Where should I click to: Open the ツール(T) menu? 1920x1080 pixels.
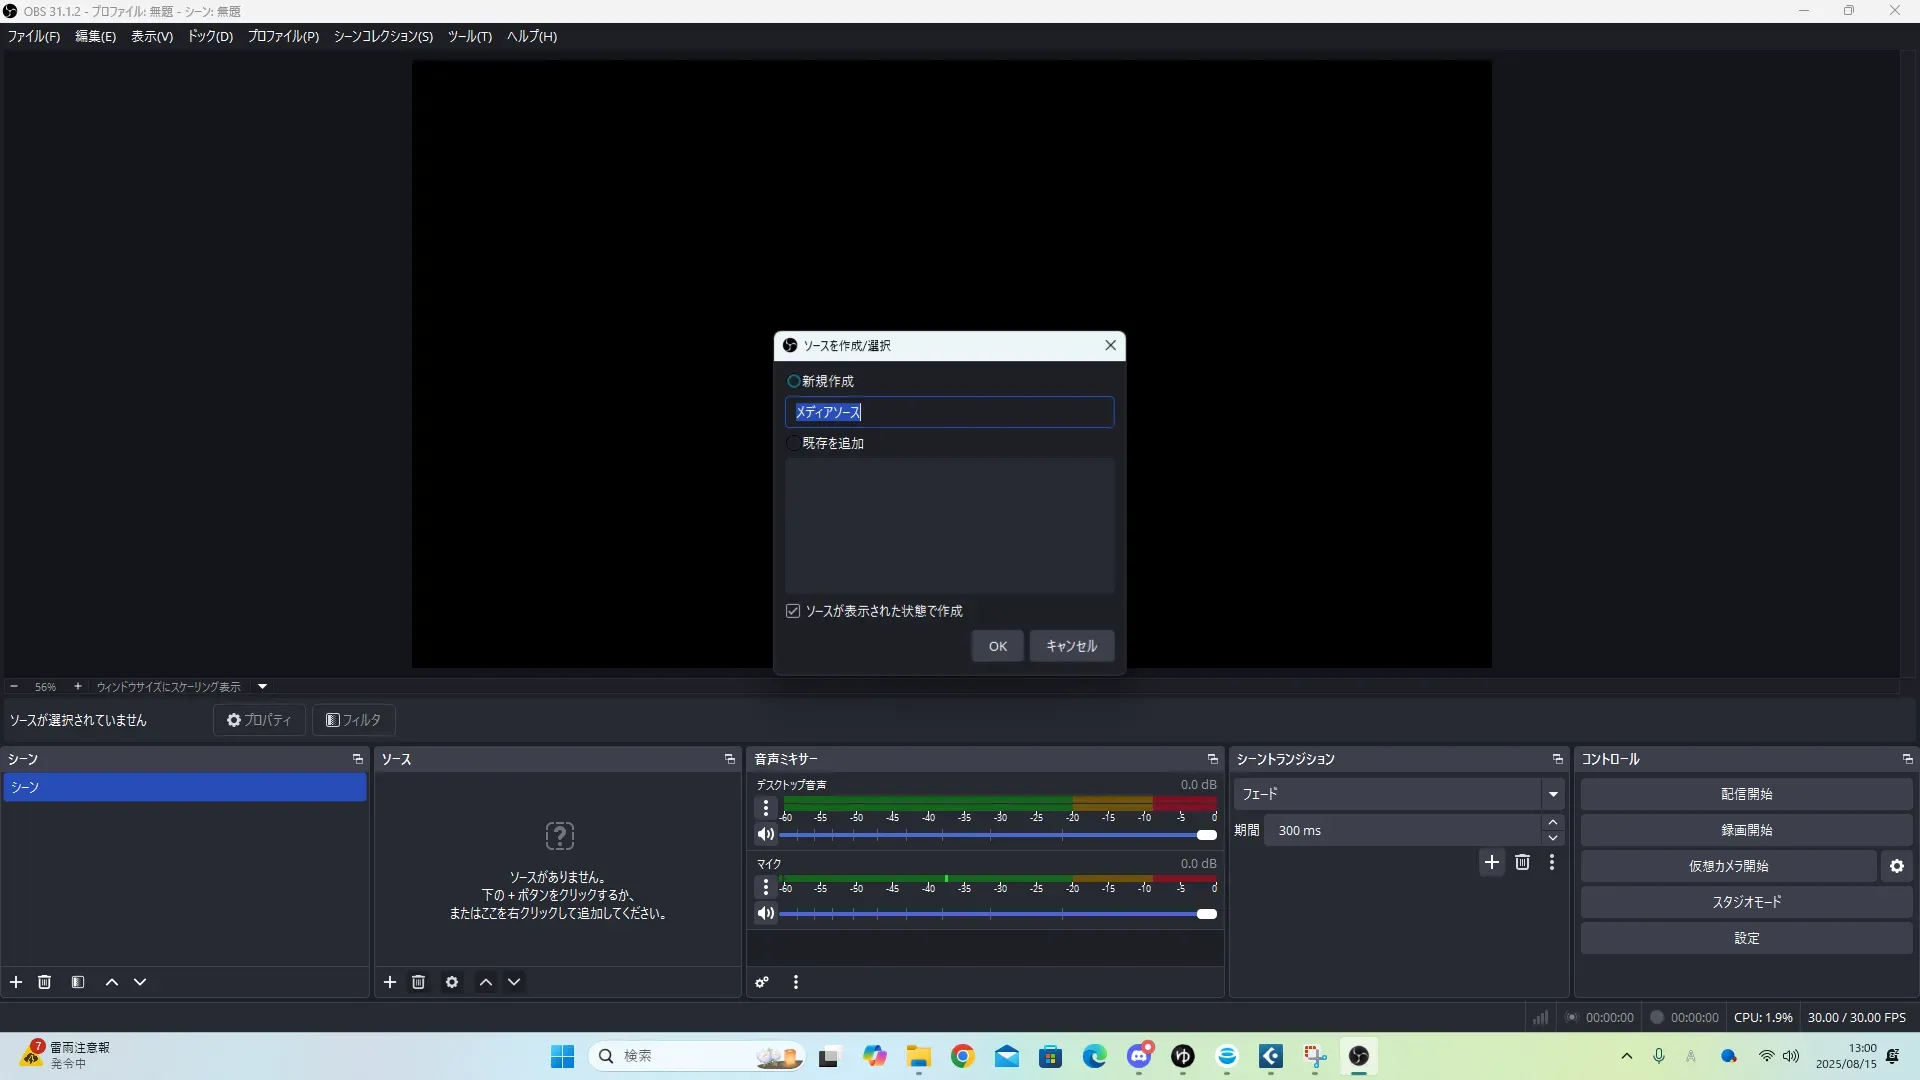tap(469, 36)
